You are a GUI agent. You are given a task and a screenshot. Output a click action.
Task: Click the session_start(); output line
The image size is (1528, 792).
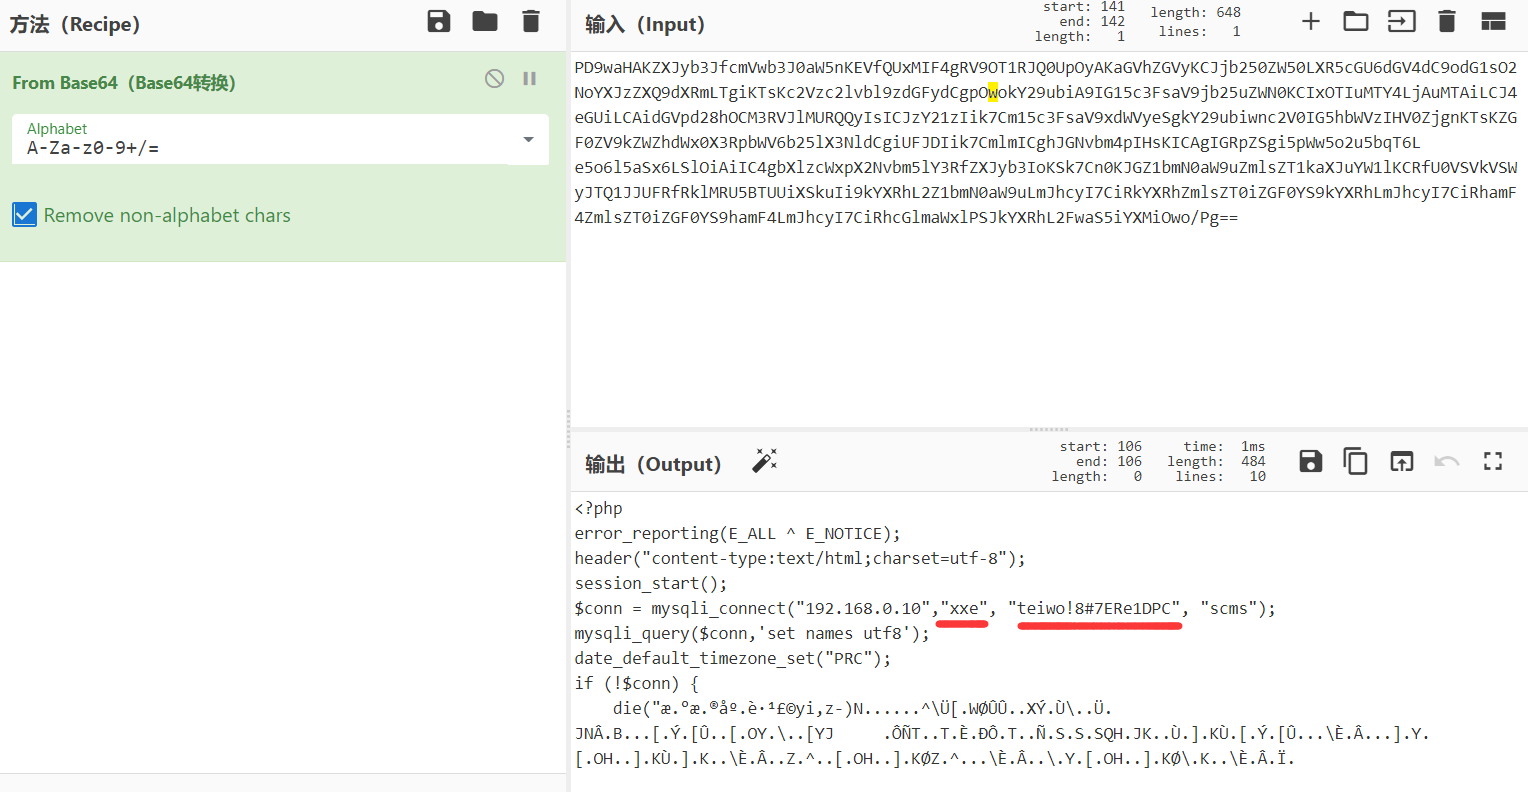point(651,583)
